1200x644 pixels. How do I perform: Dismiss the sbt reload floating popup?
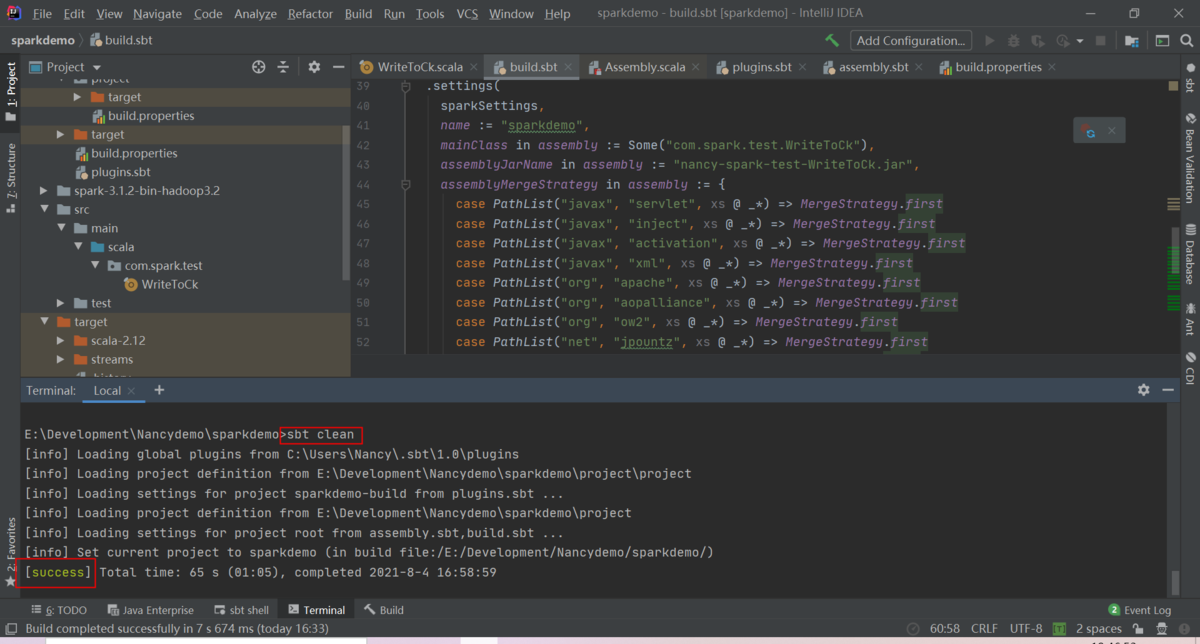(1111, 131)
